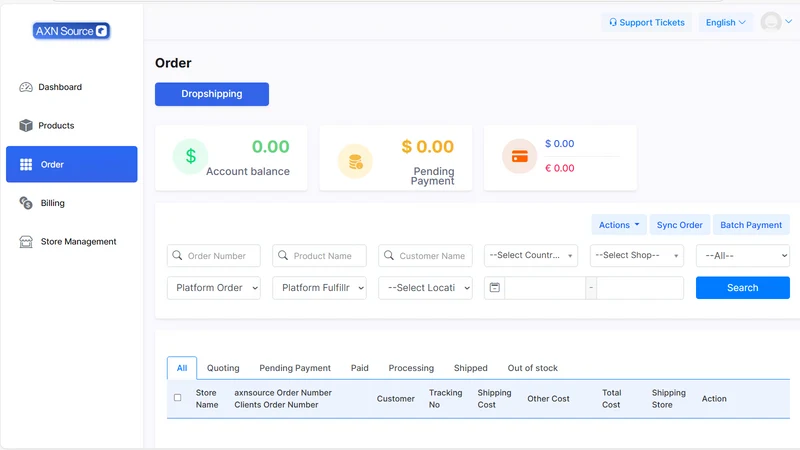Screen dimensions: 800x450
Task: Focus the Order Number input field
Action: [x=214, y=256]
